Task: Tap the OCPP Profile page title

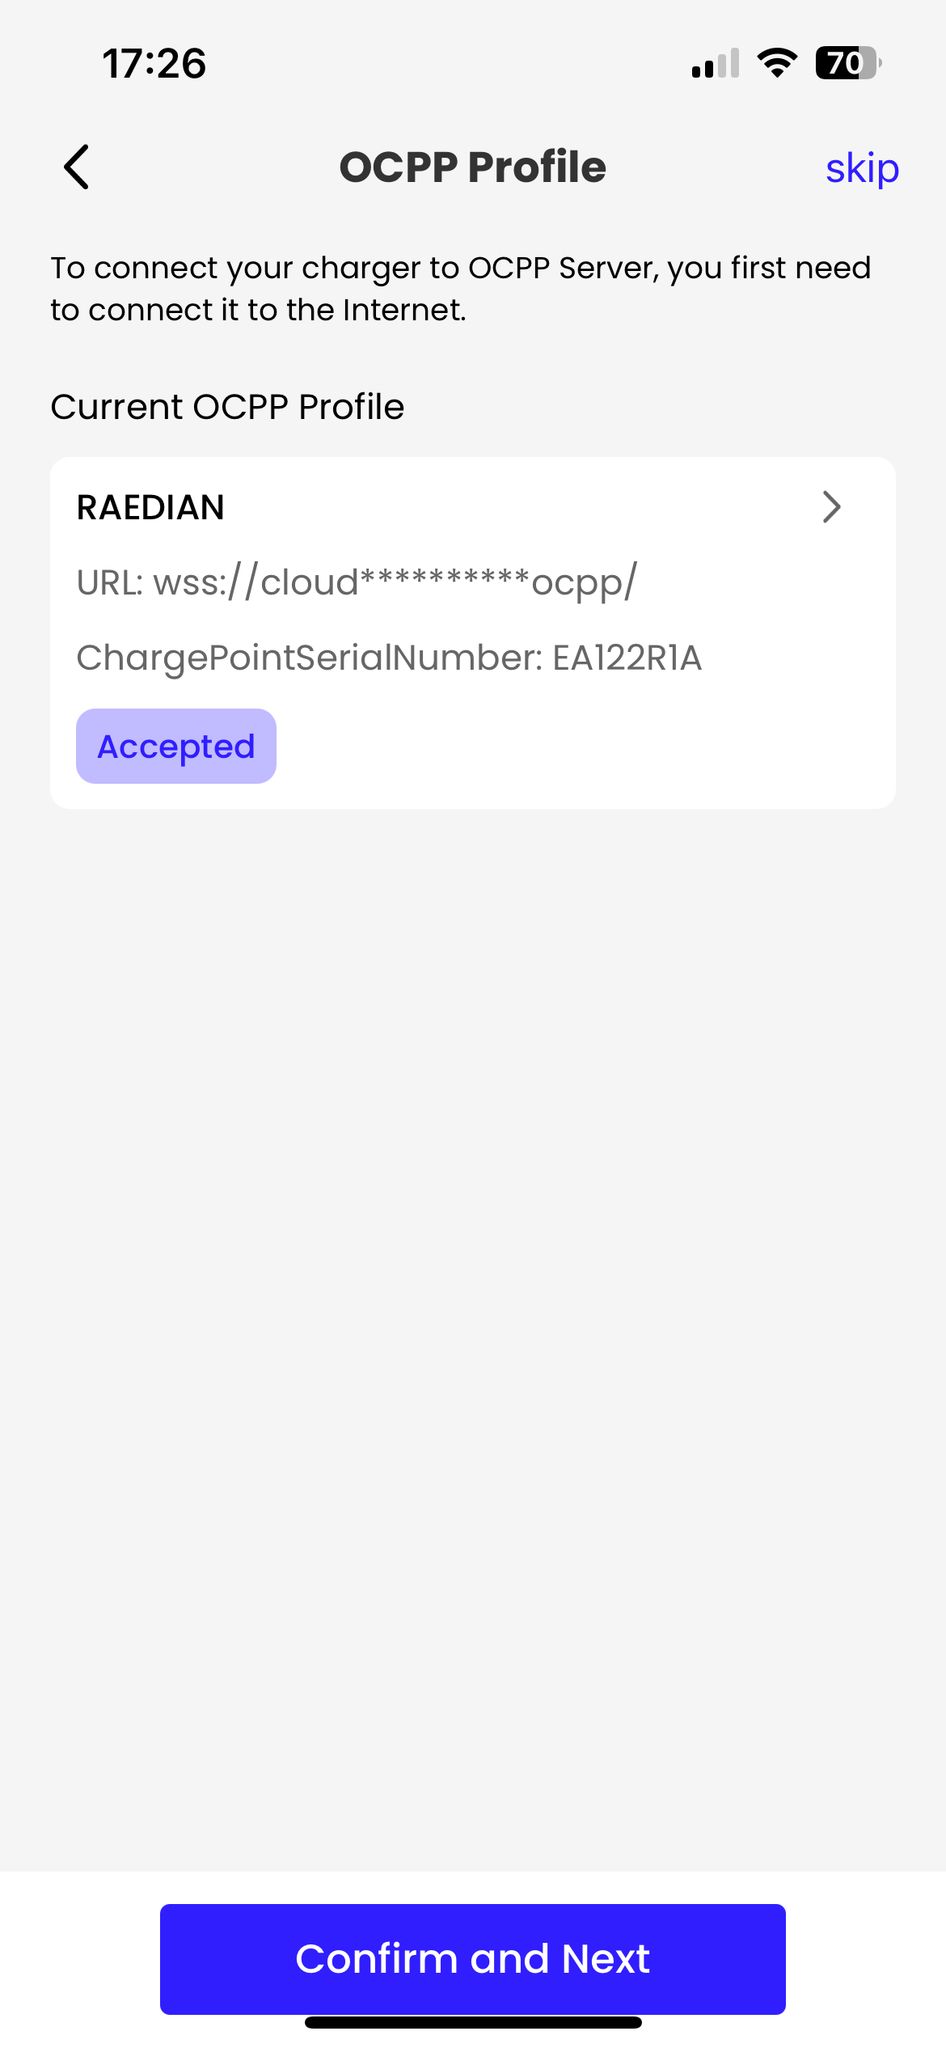Action: pyautogui.click(x=473, y=167)
